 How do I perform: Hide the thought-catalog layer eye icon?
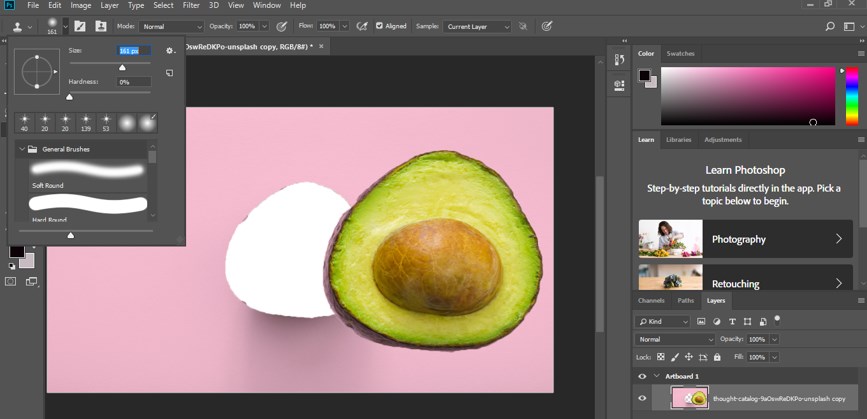642,398
